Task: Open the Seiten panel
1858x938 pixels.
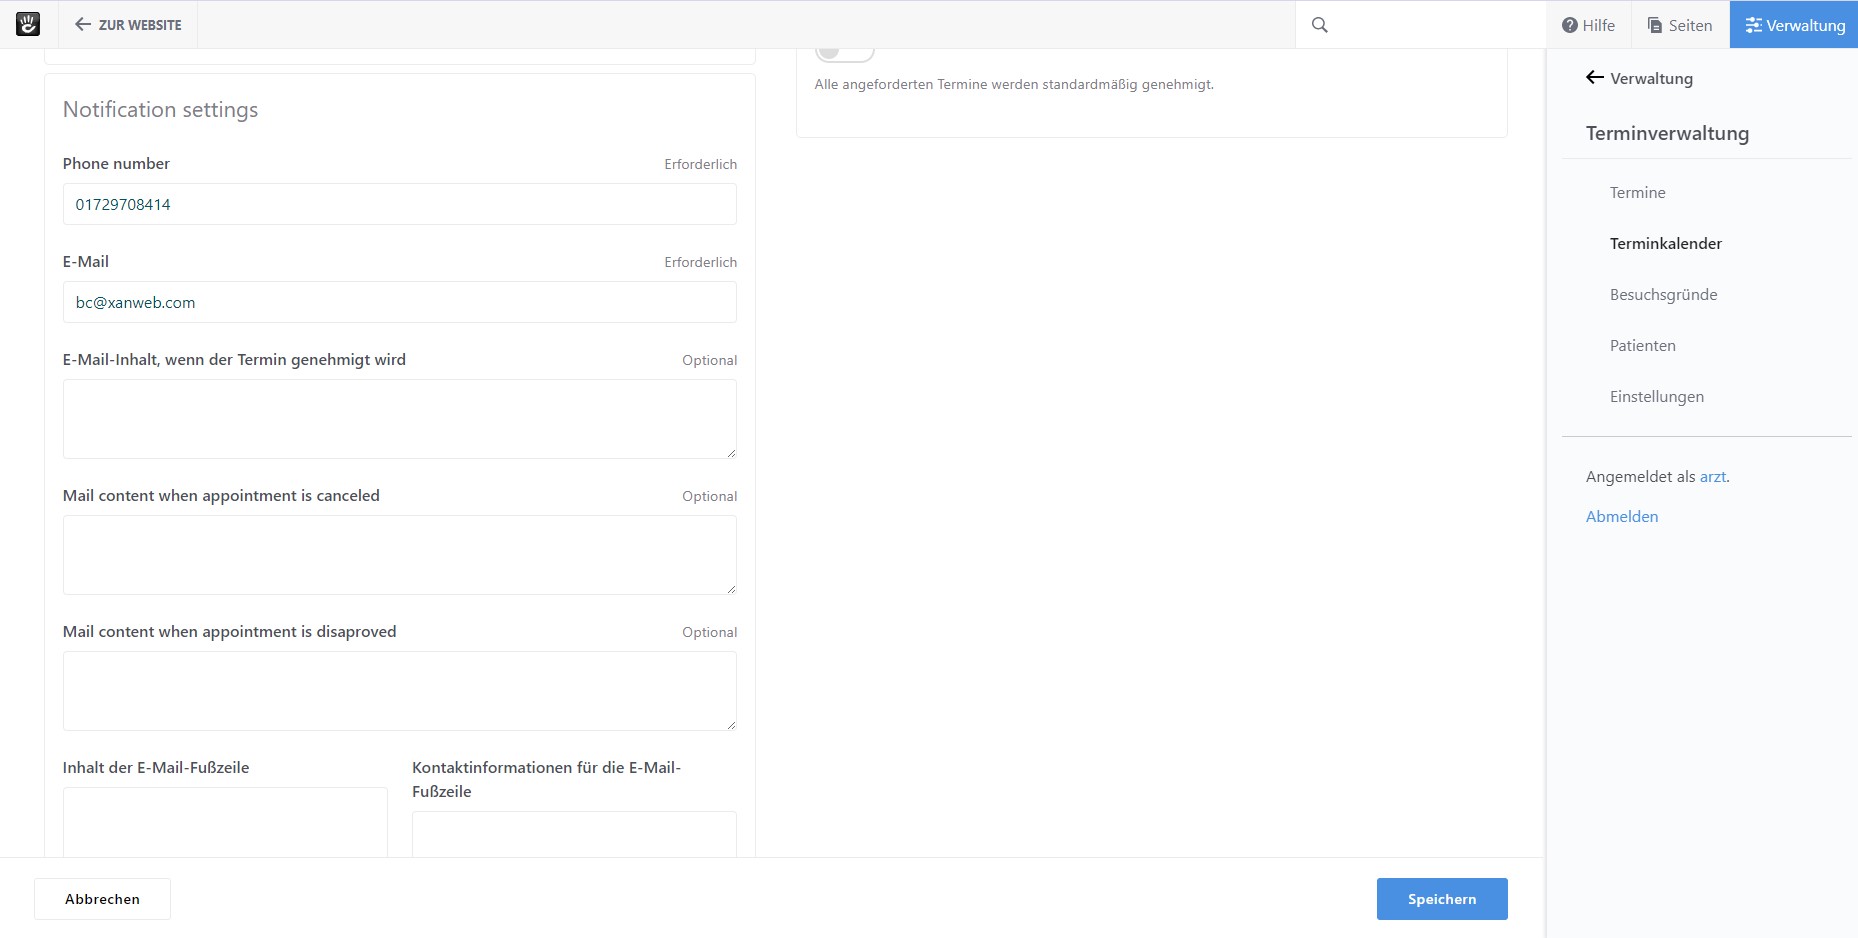Action: click(1681, 25)
